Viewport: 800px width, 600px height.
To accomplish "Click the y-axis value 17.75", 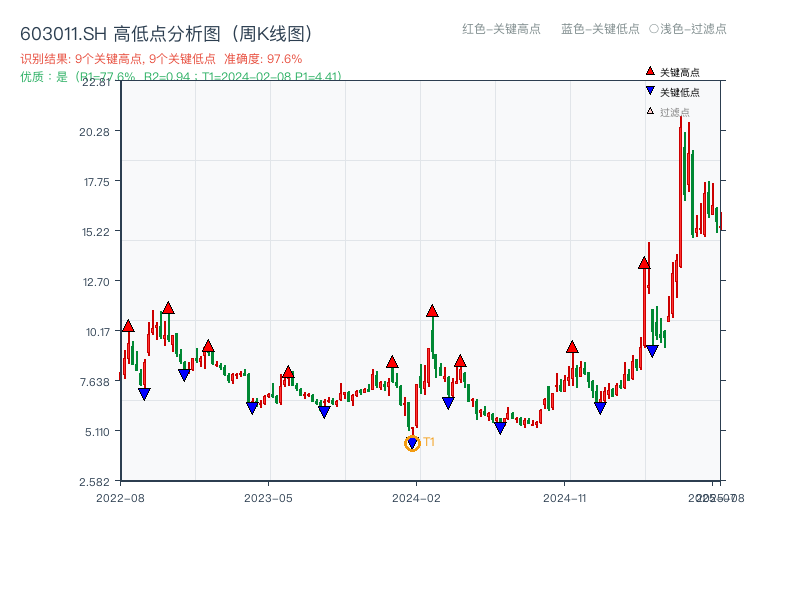I will (96, 182).
